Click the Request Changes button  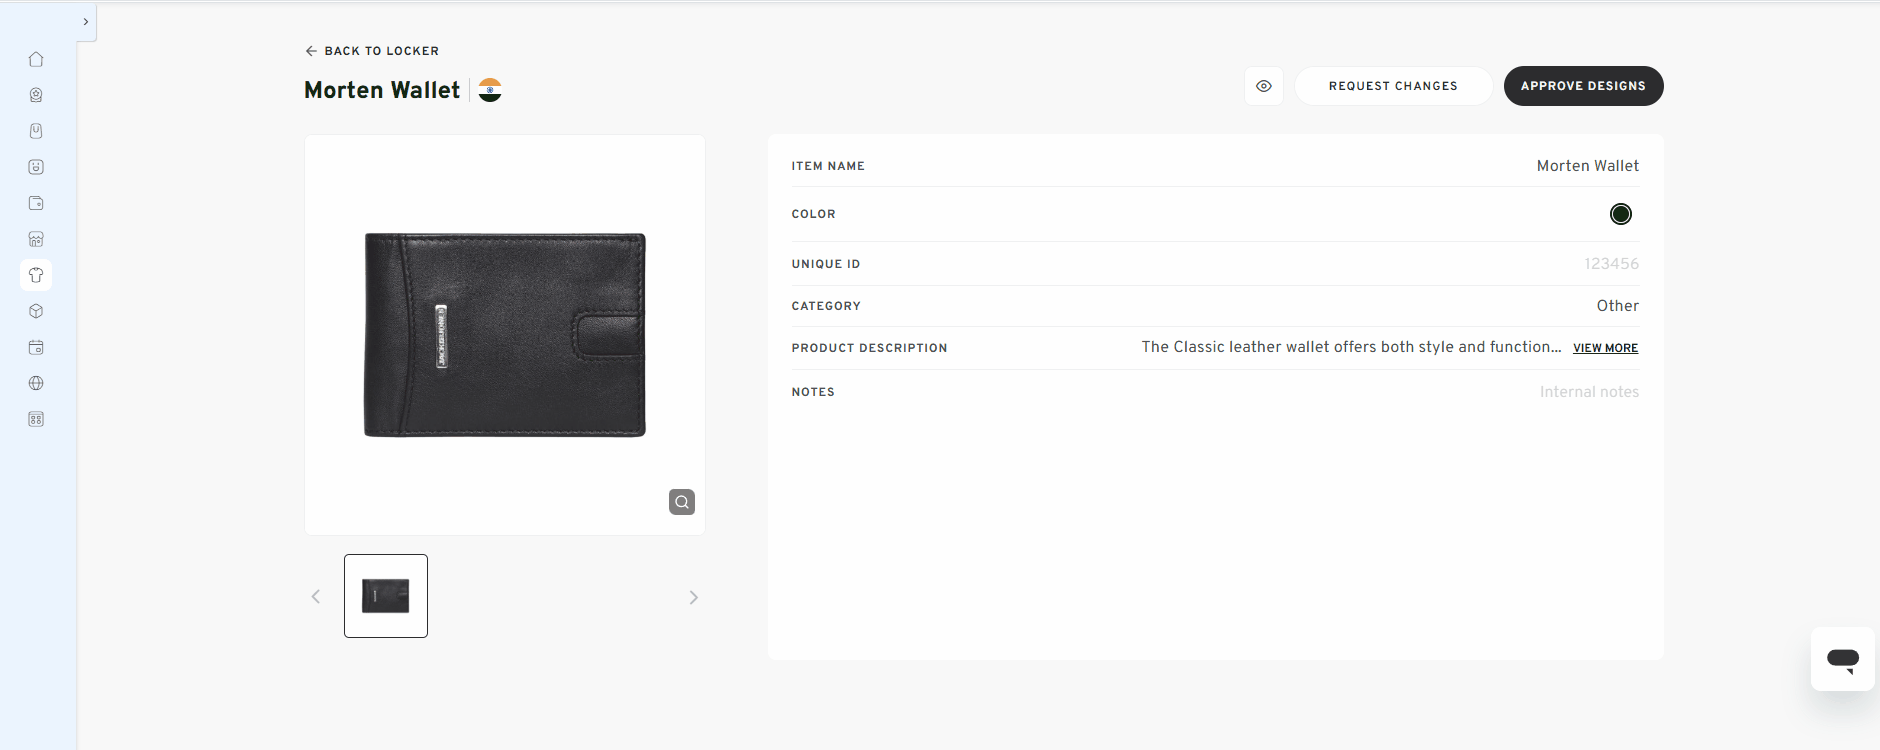tap(1393, 86)
